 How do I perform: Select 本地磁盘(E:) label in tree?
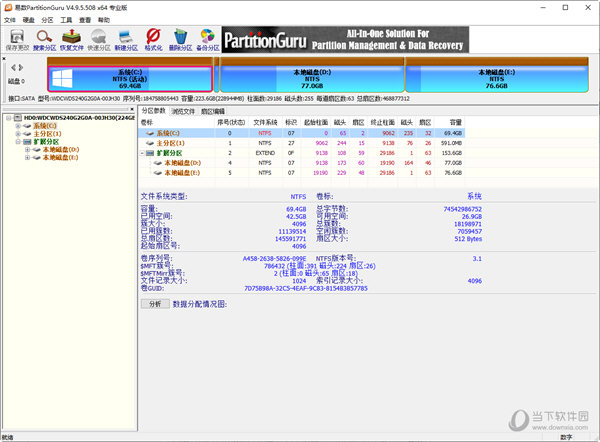60,157
